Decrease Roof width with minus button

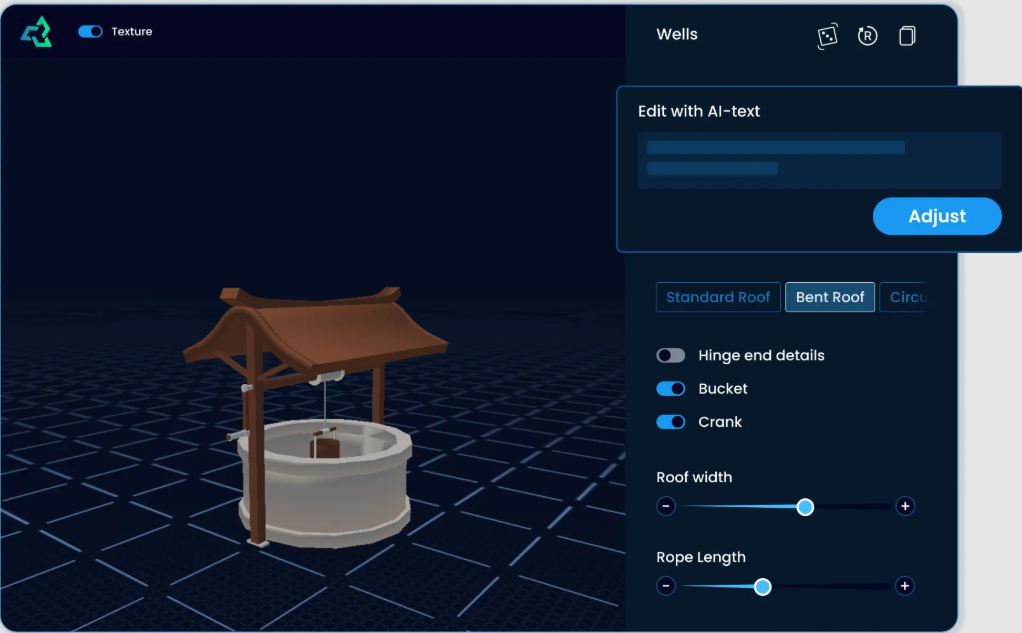(665, 507)
